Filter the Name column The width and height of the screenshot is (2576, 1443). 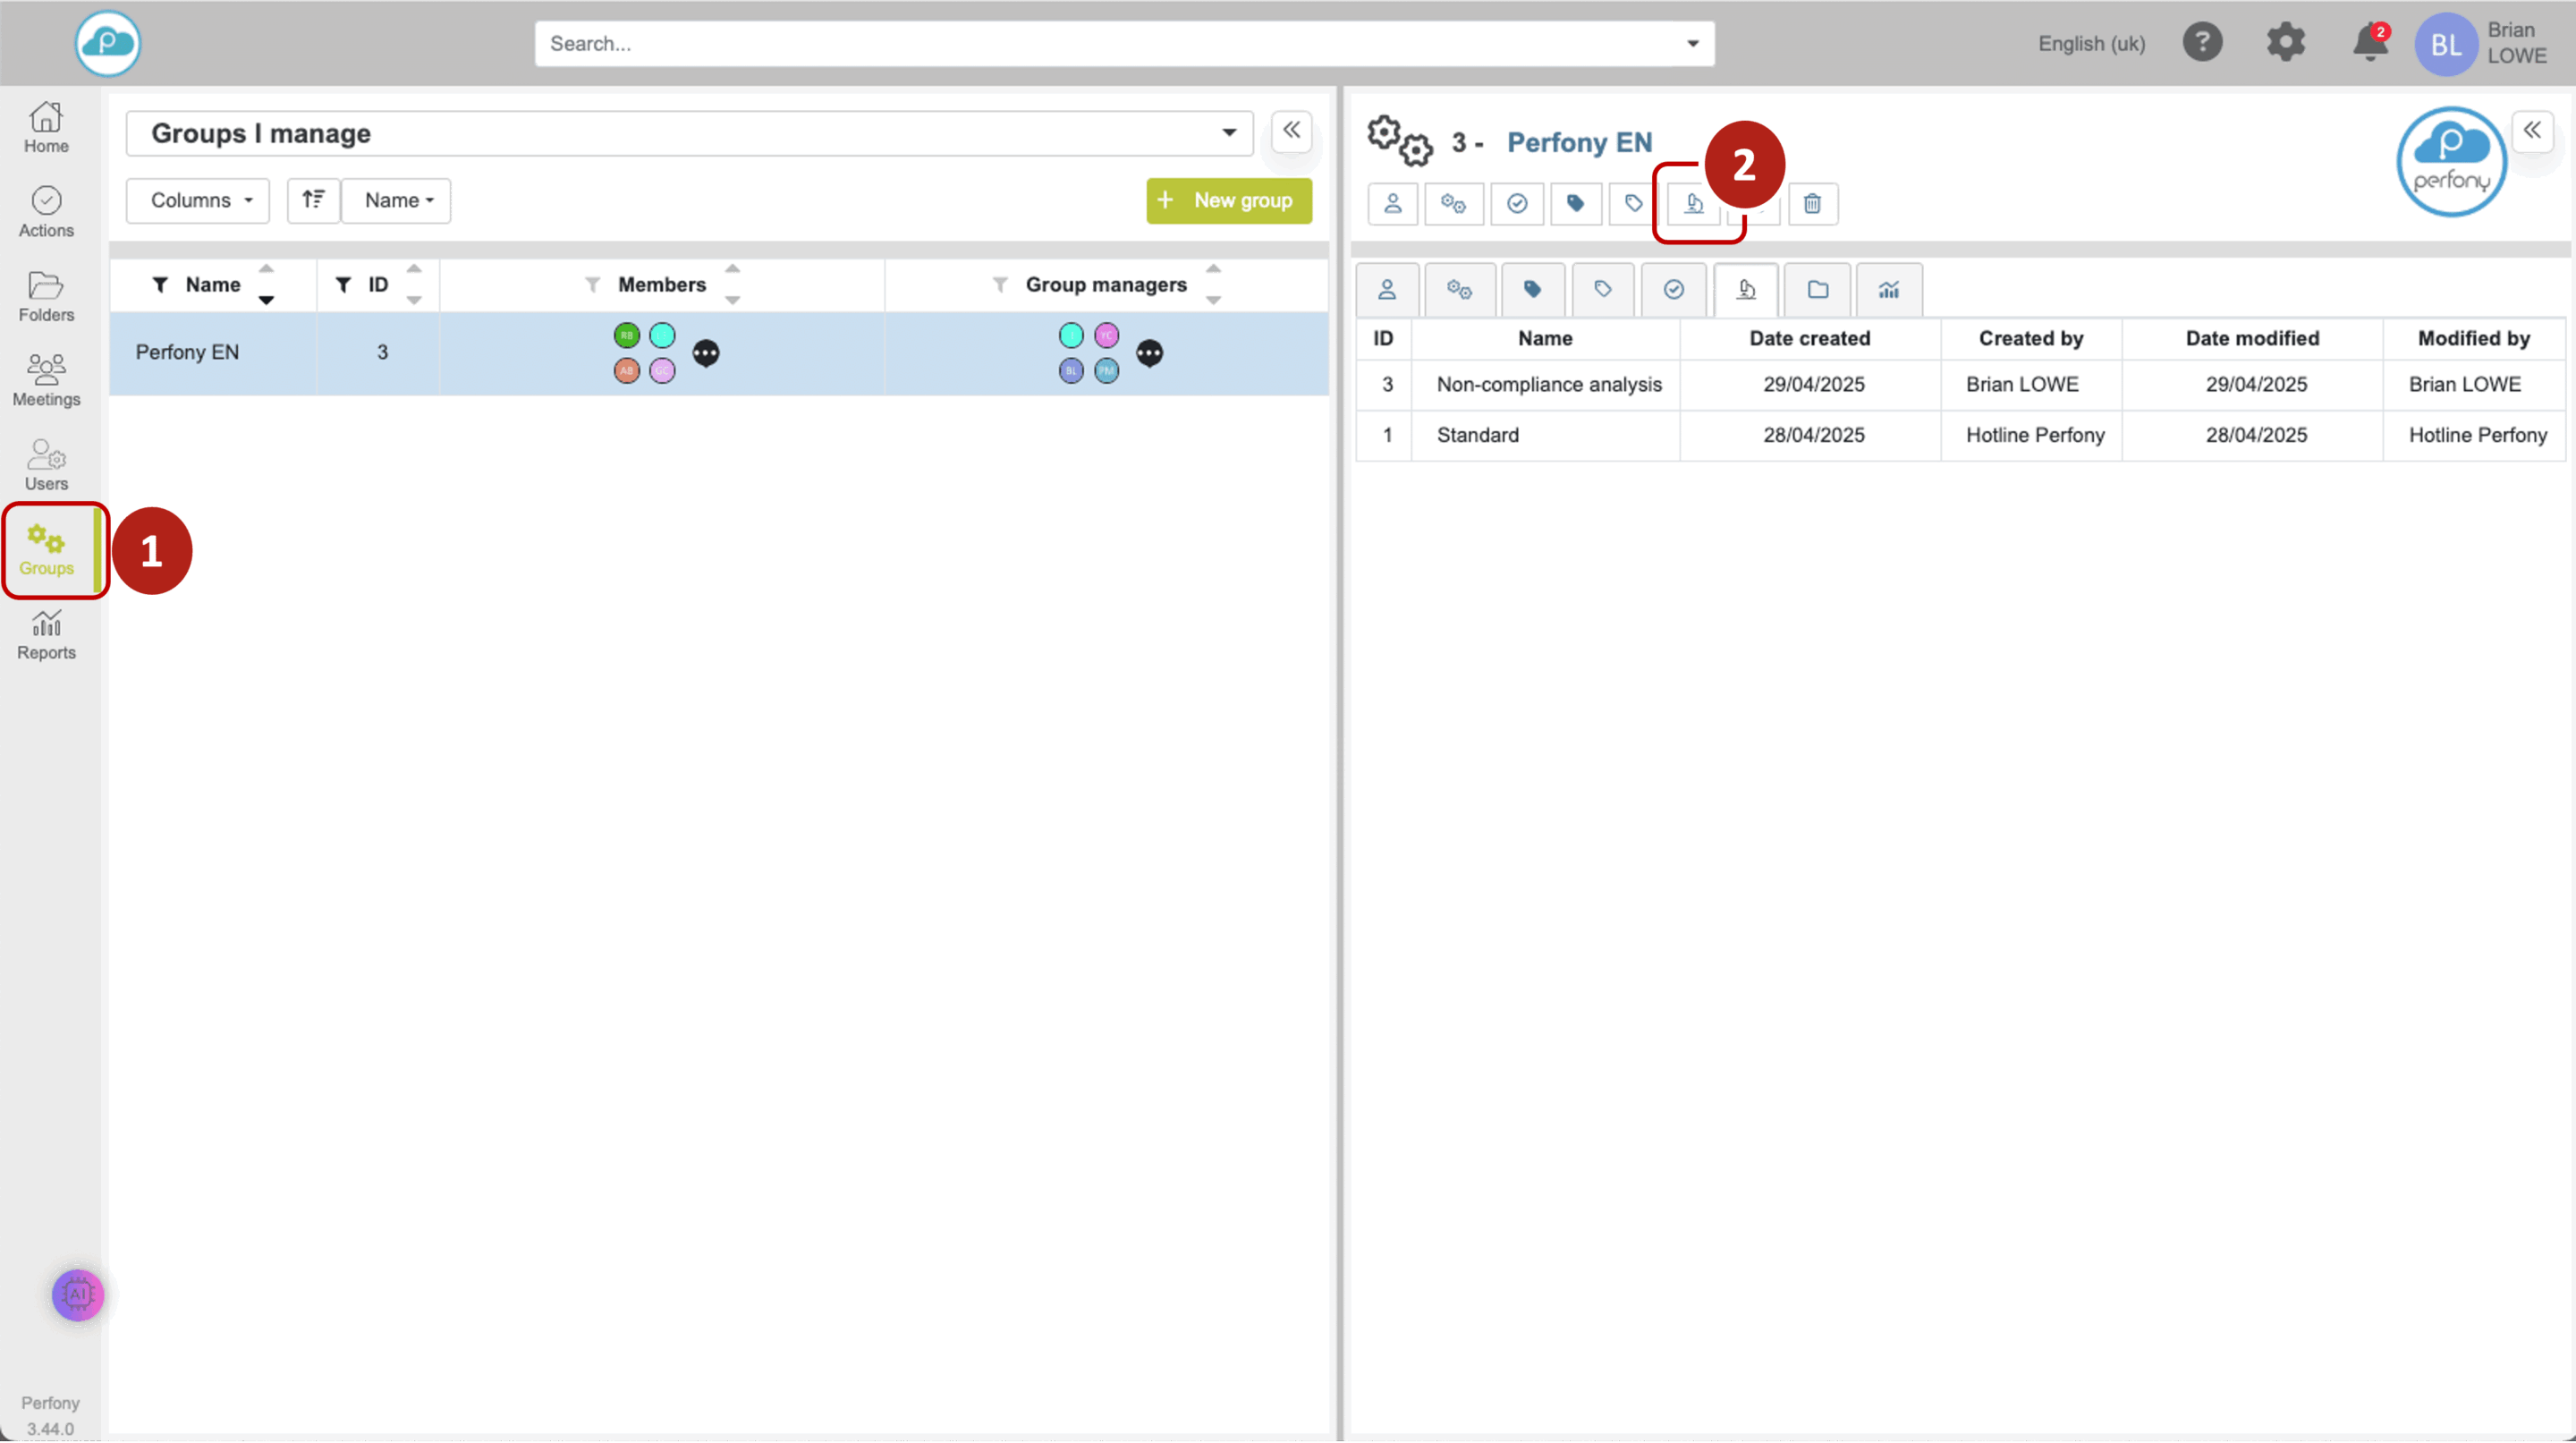[x=160, y=285]
